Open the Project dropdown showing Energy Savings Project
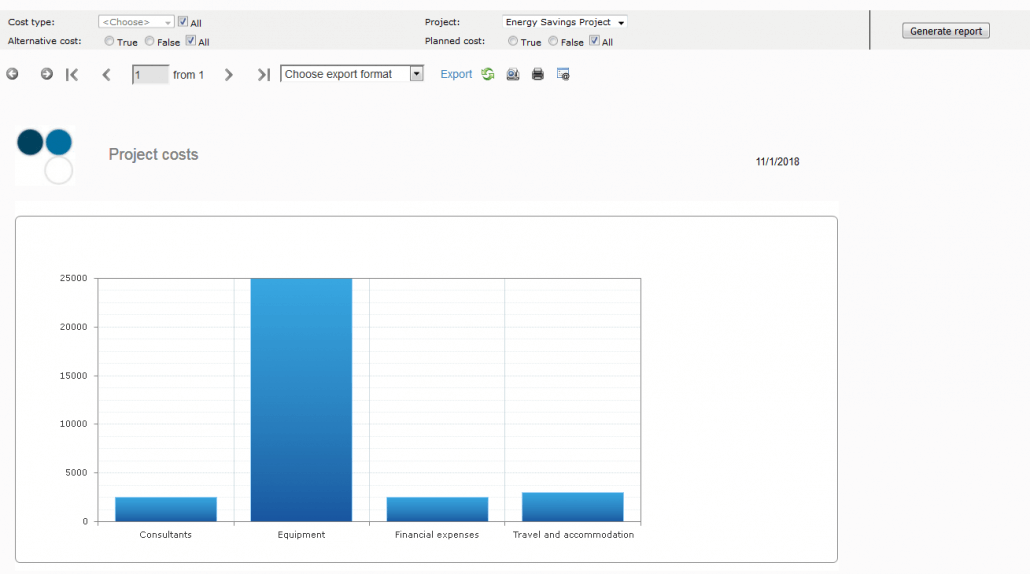The width and height of the screenshot is (1030, 574). (x=565, y=21)
